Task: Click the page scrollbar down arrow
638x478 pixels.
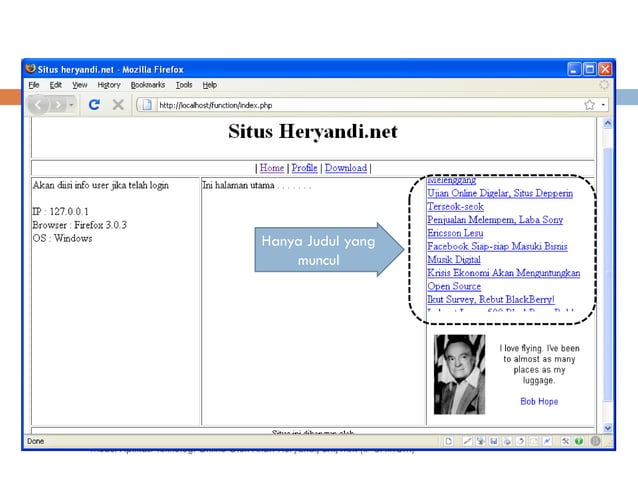Action: [x=605, y=428]
